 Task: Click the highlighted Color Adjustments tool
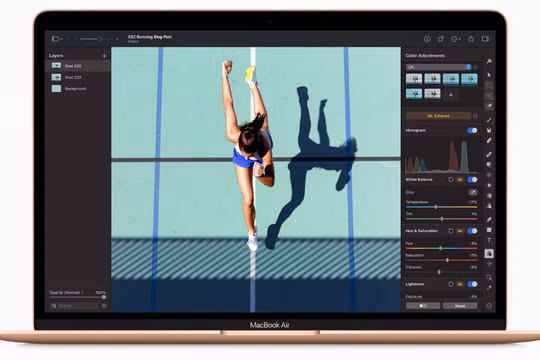coord(489,254)
